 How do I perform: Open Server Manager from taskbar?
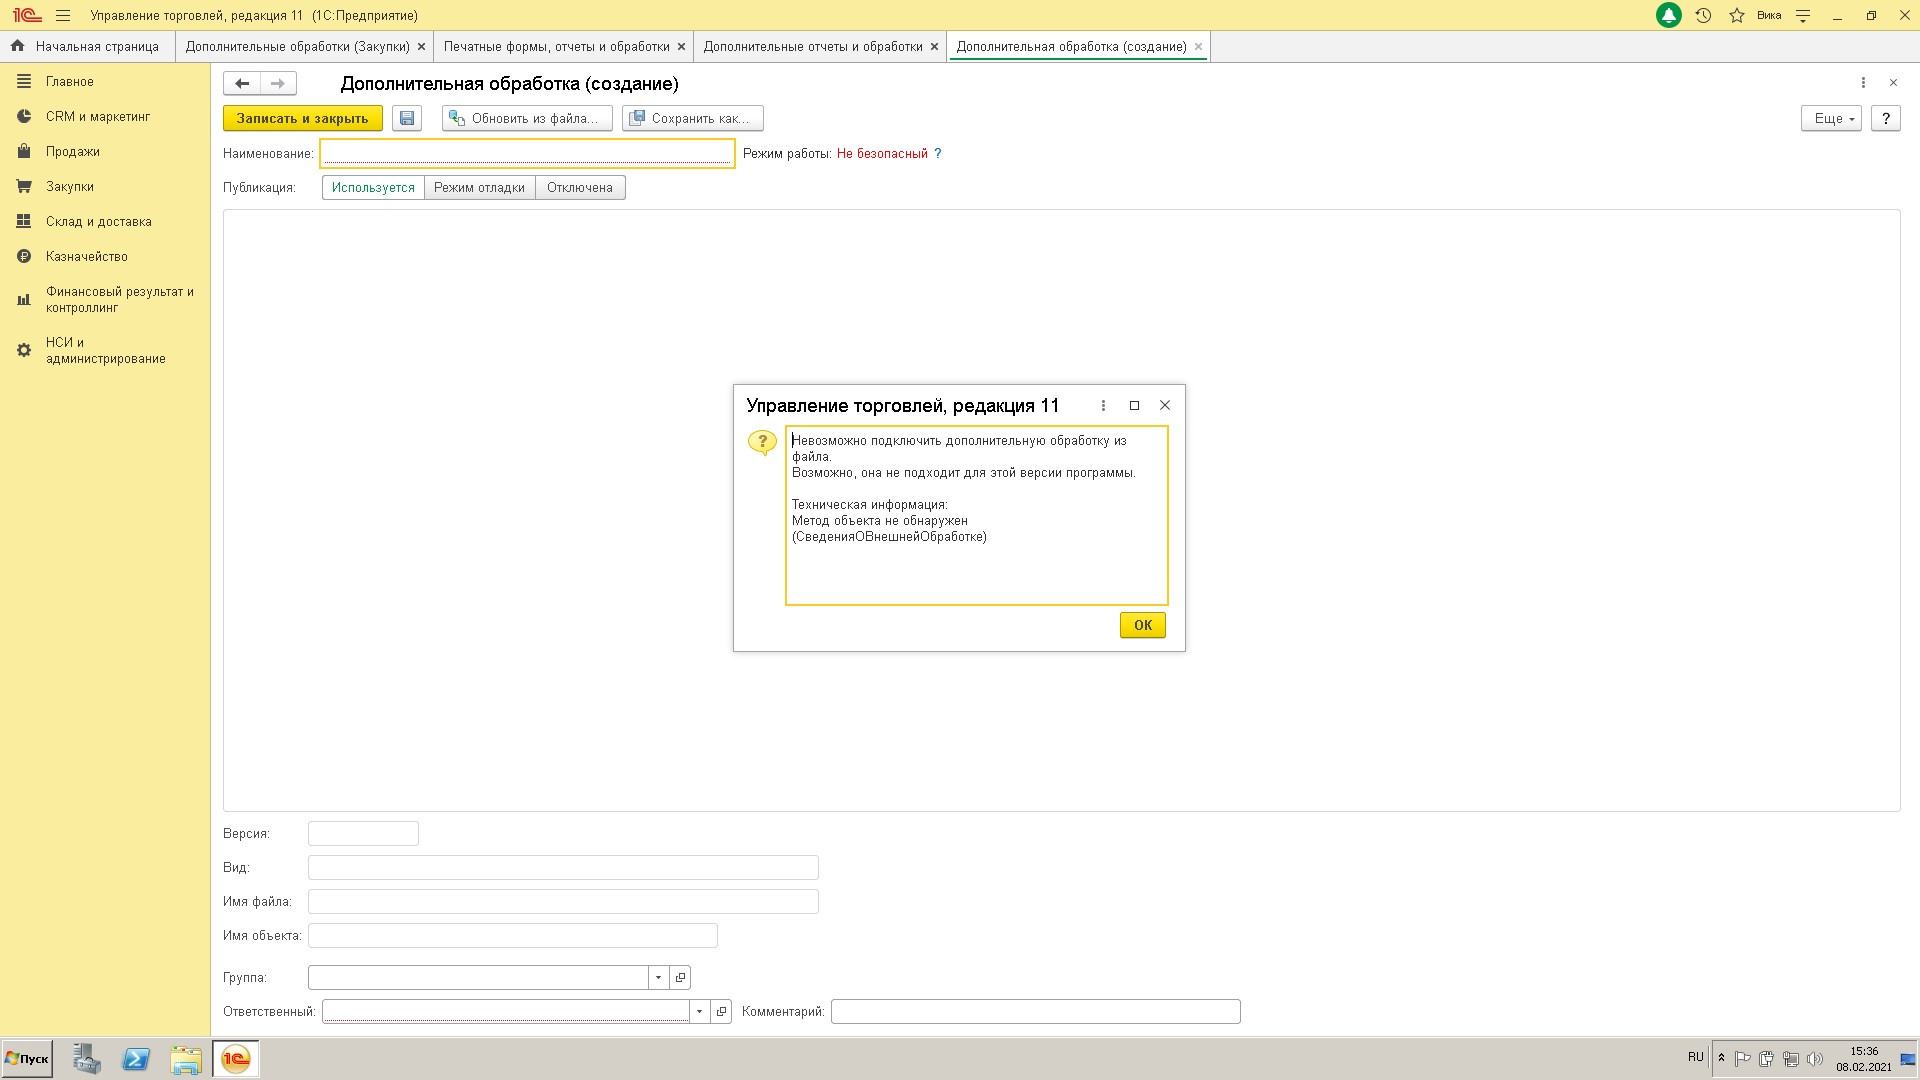click(x=87, y=1058)
